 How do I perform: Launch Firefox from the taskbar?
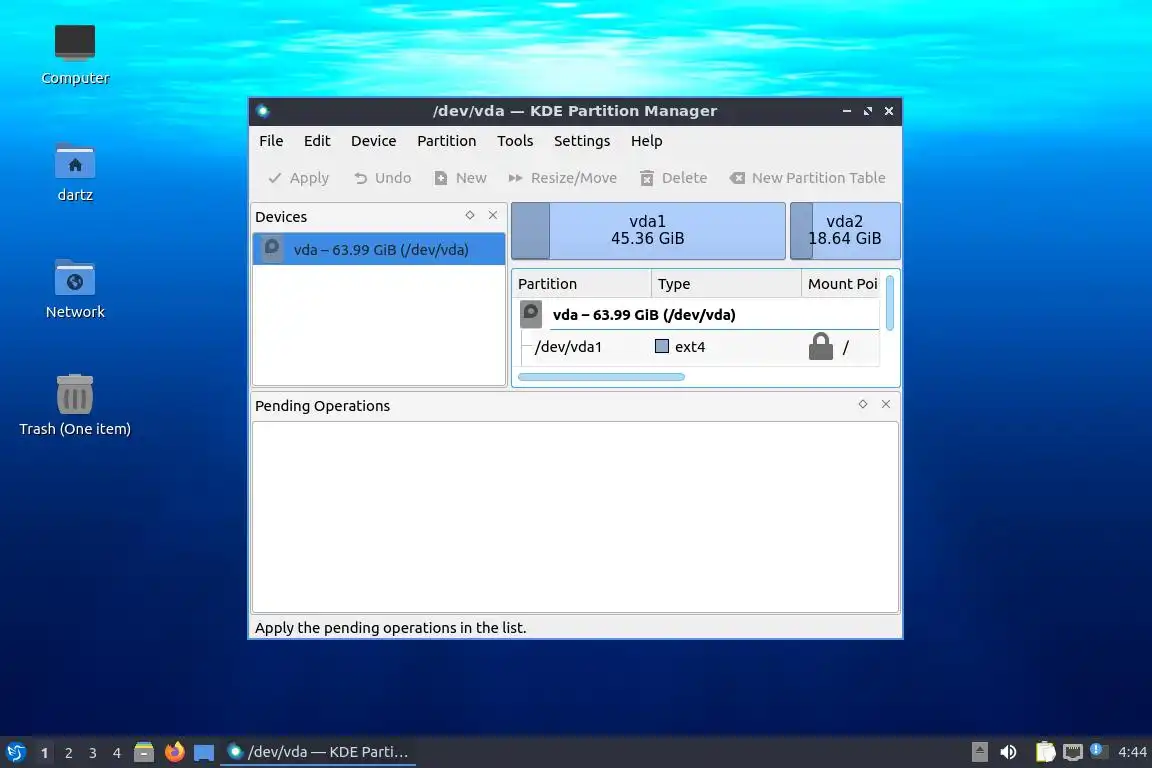[x=174, y=752]
